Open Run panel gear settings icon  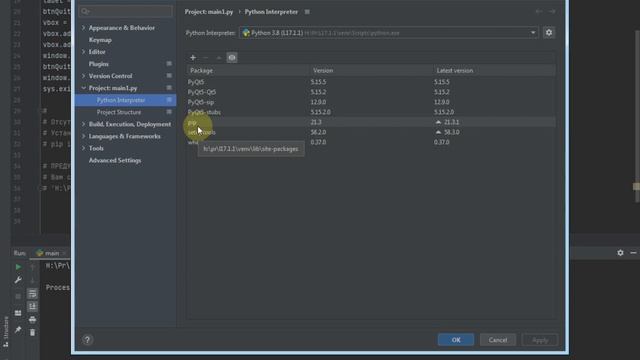pos(620,253)
